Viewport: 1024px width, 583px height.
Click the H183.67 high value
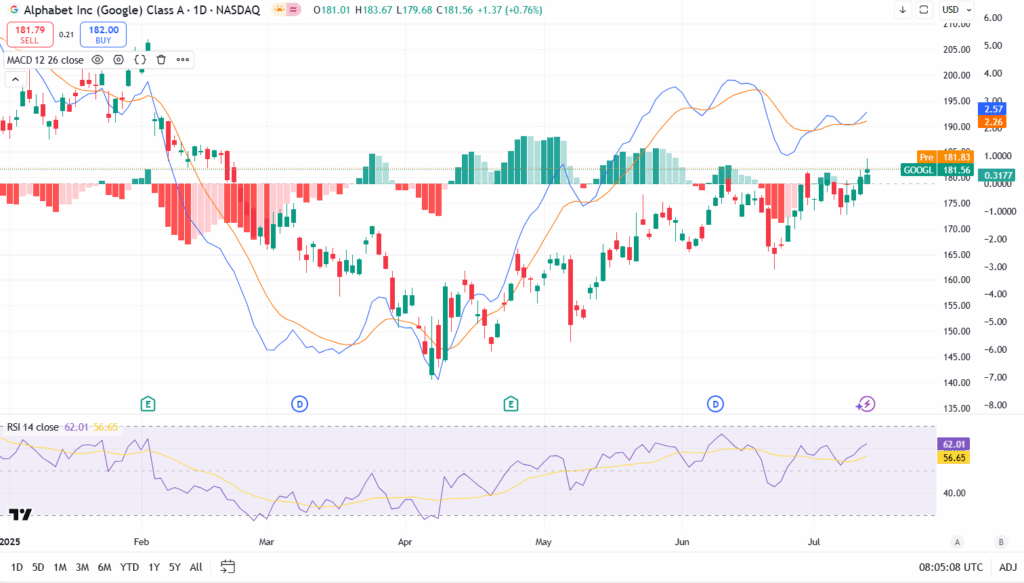tap(374, 10)
